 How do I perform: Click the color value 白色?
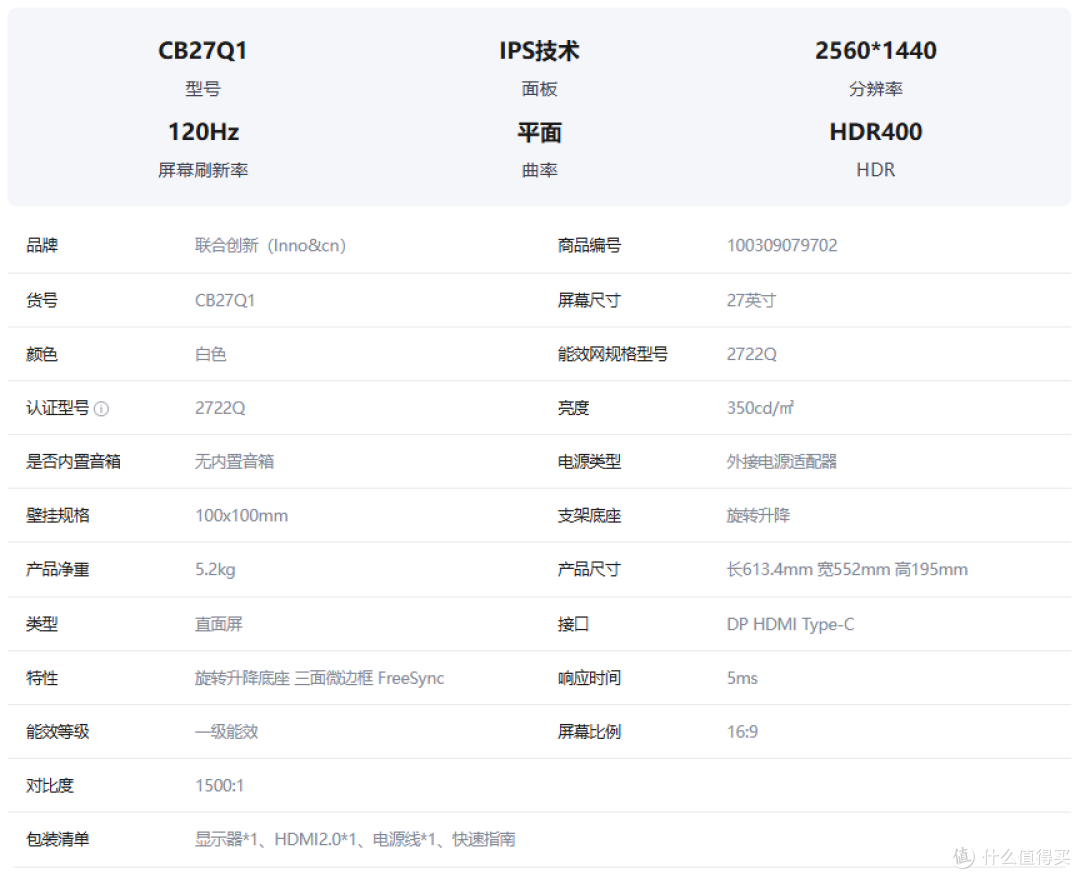click(211, 354)
